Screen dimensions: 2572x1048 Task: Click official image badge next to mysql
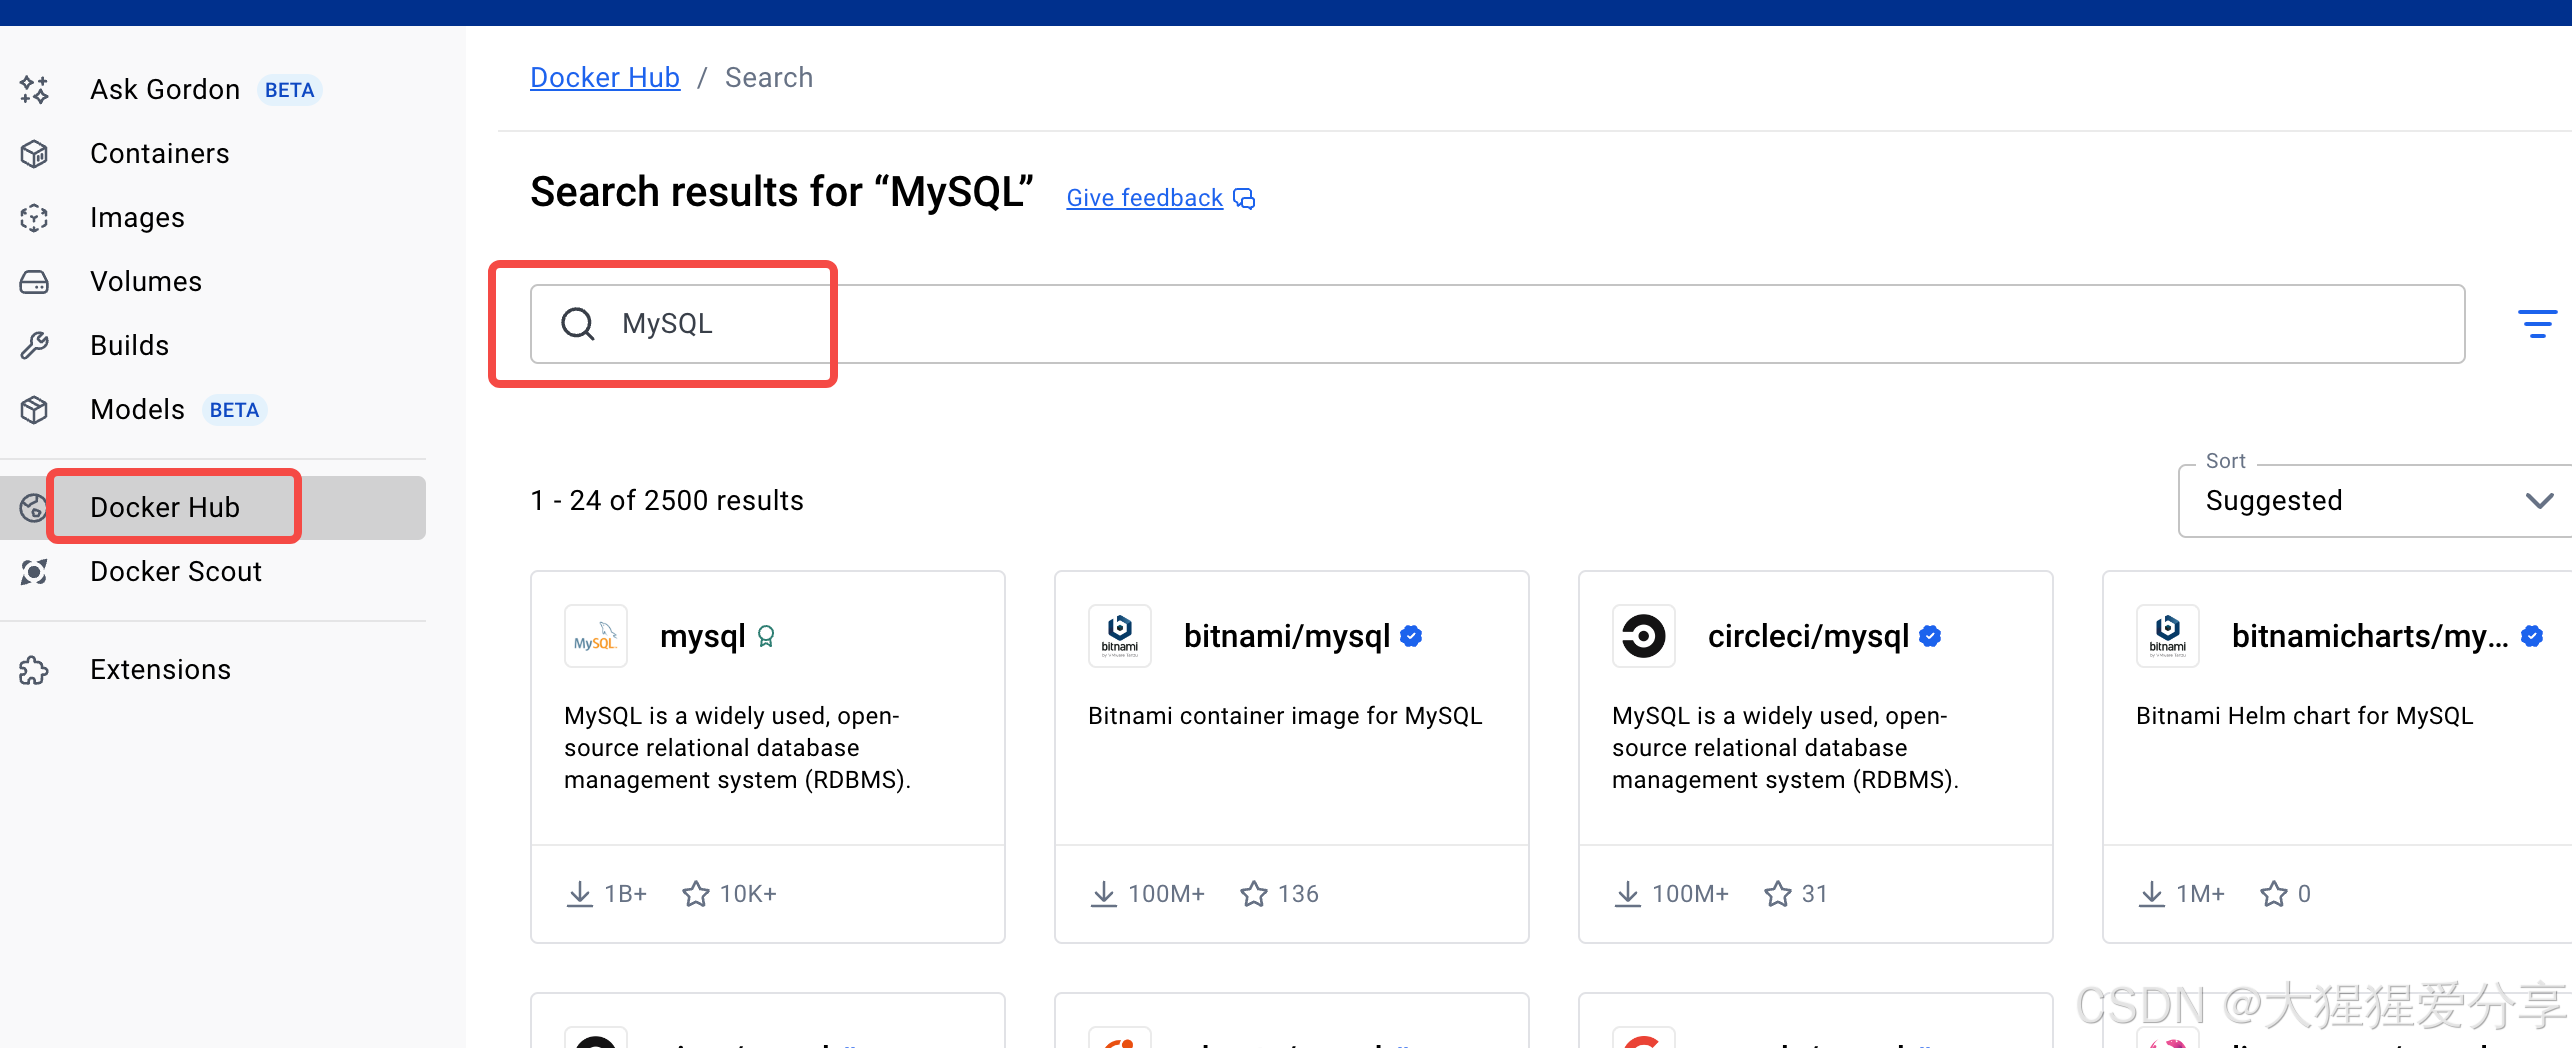(766, 636)
